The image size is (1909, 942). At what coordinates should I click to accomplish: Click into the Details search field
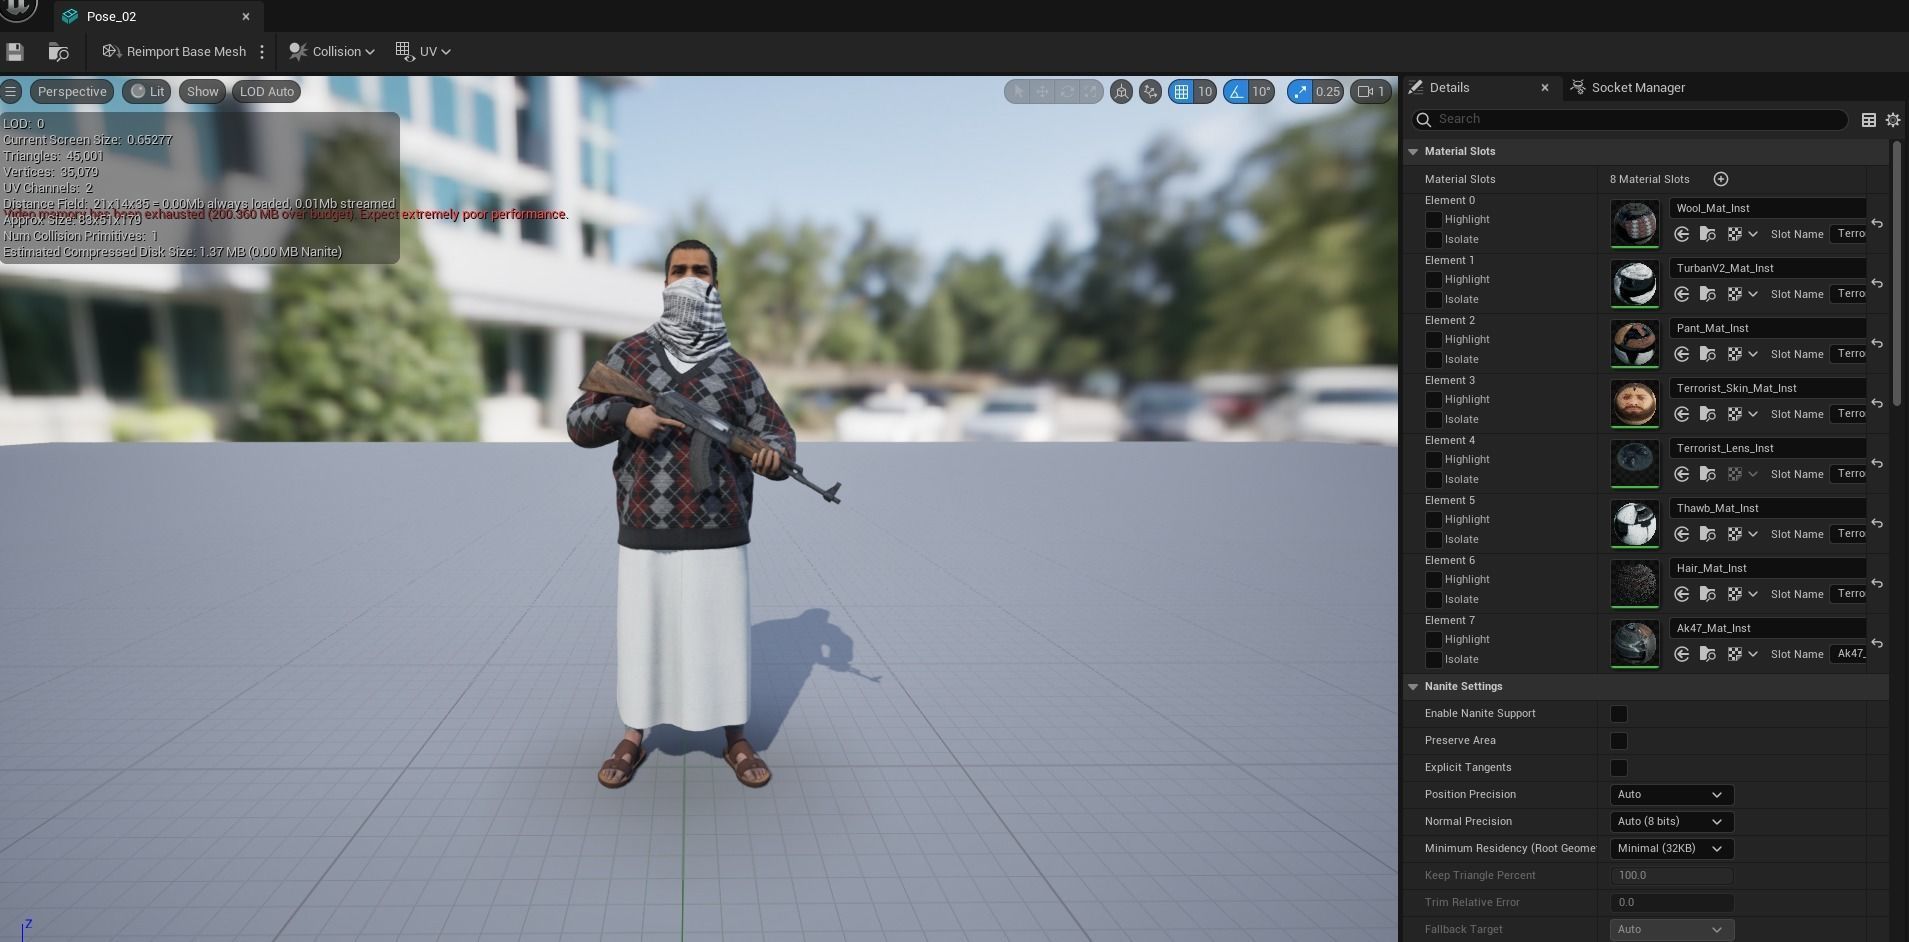pos(1630,119)
